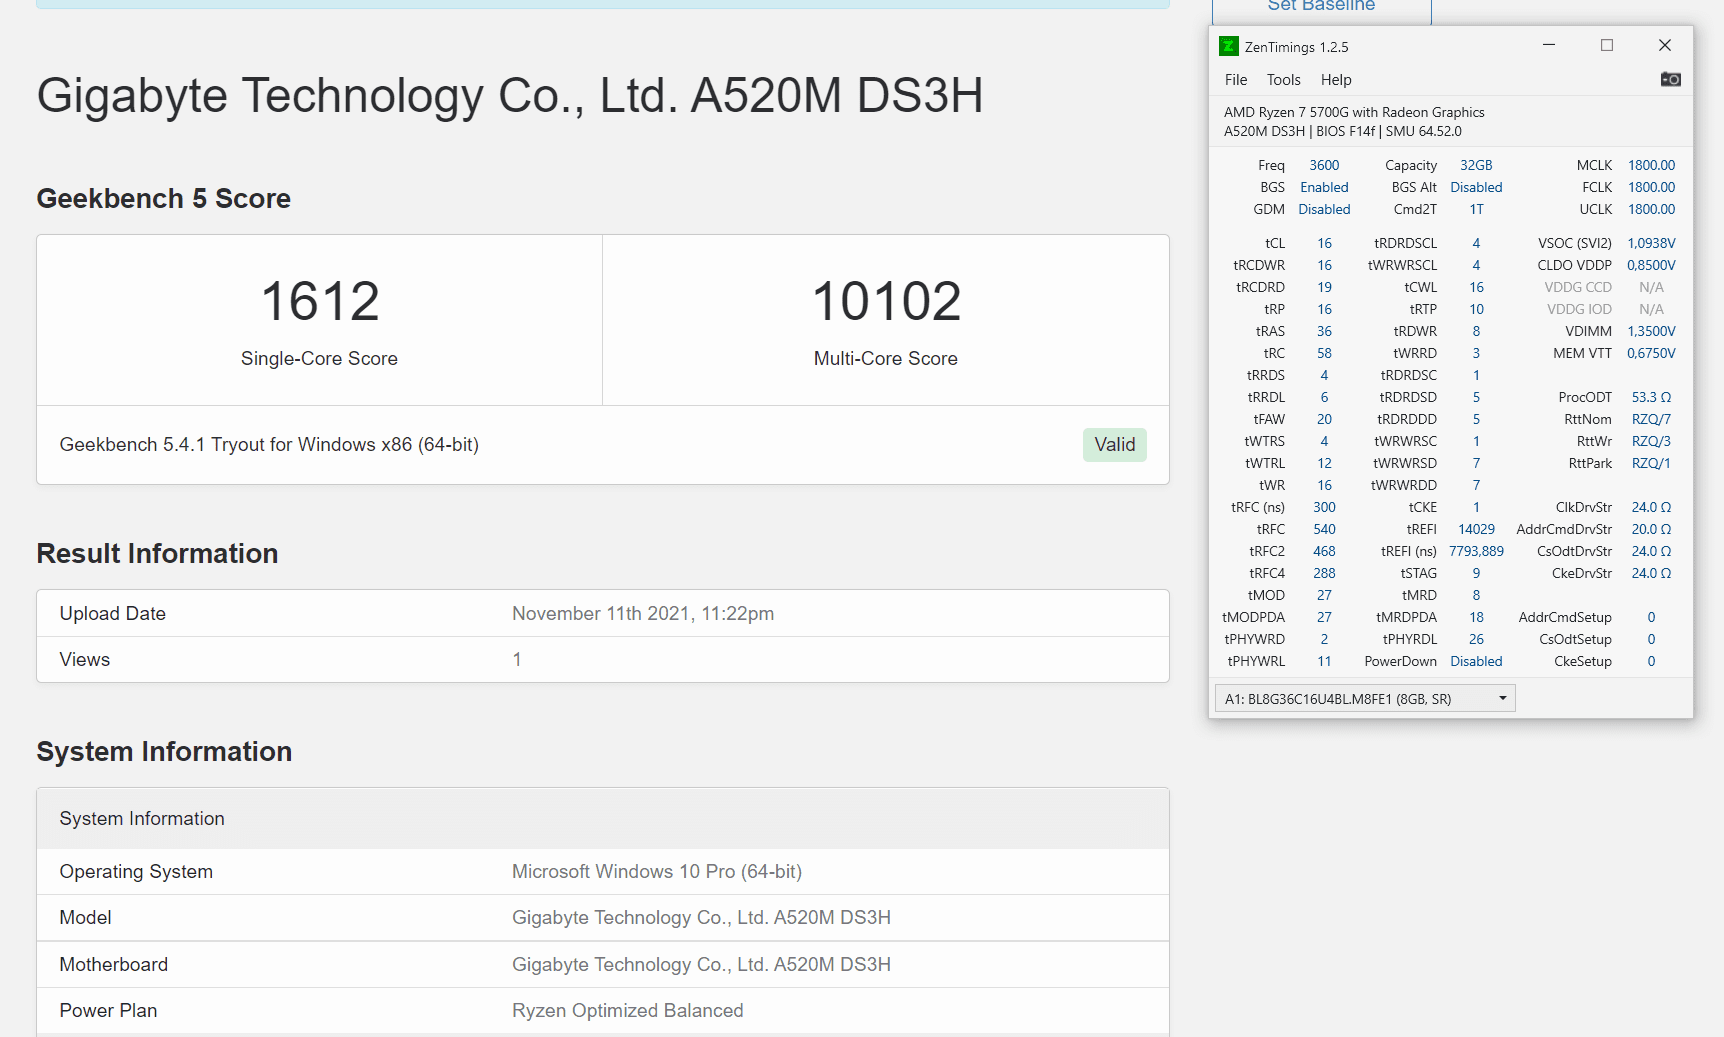Click the tSTAG value 9
This screenshot has height=1037, width=1724.
1476,573
